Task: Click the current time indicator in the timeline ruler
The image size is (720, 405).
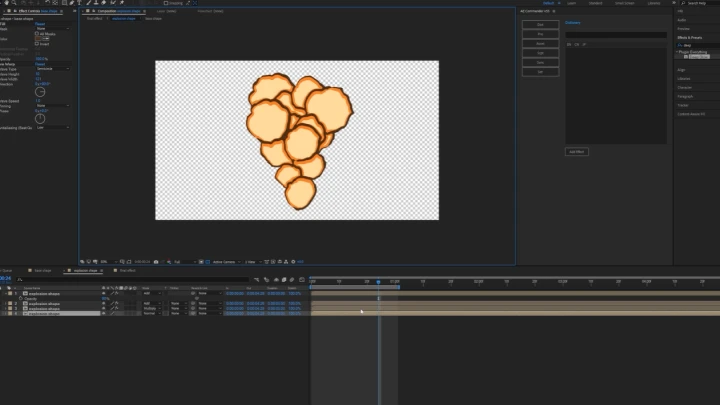Action: 378,281
